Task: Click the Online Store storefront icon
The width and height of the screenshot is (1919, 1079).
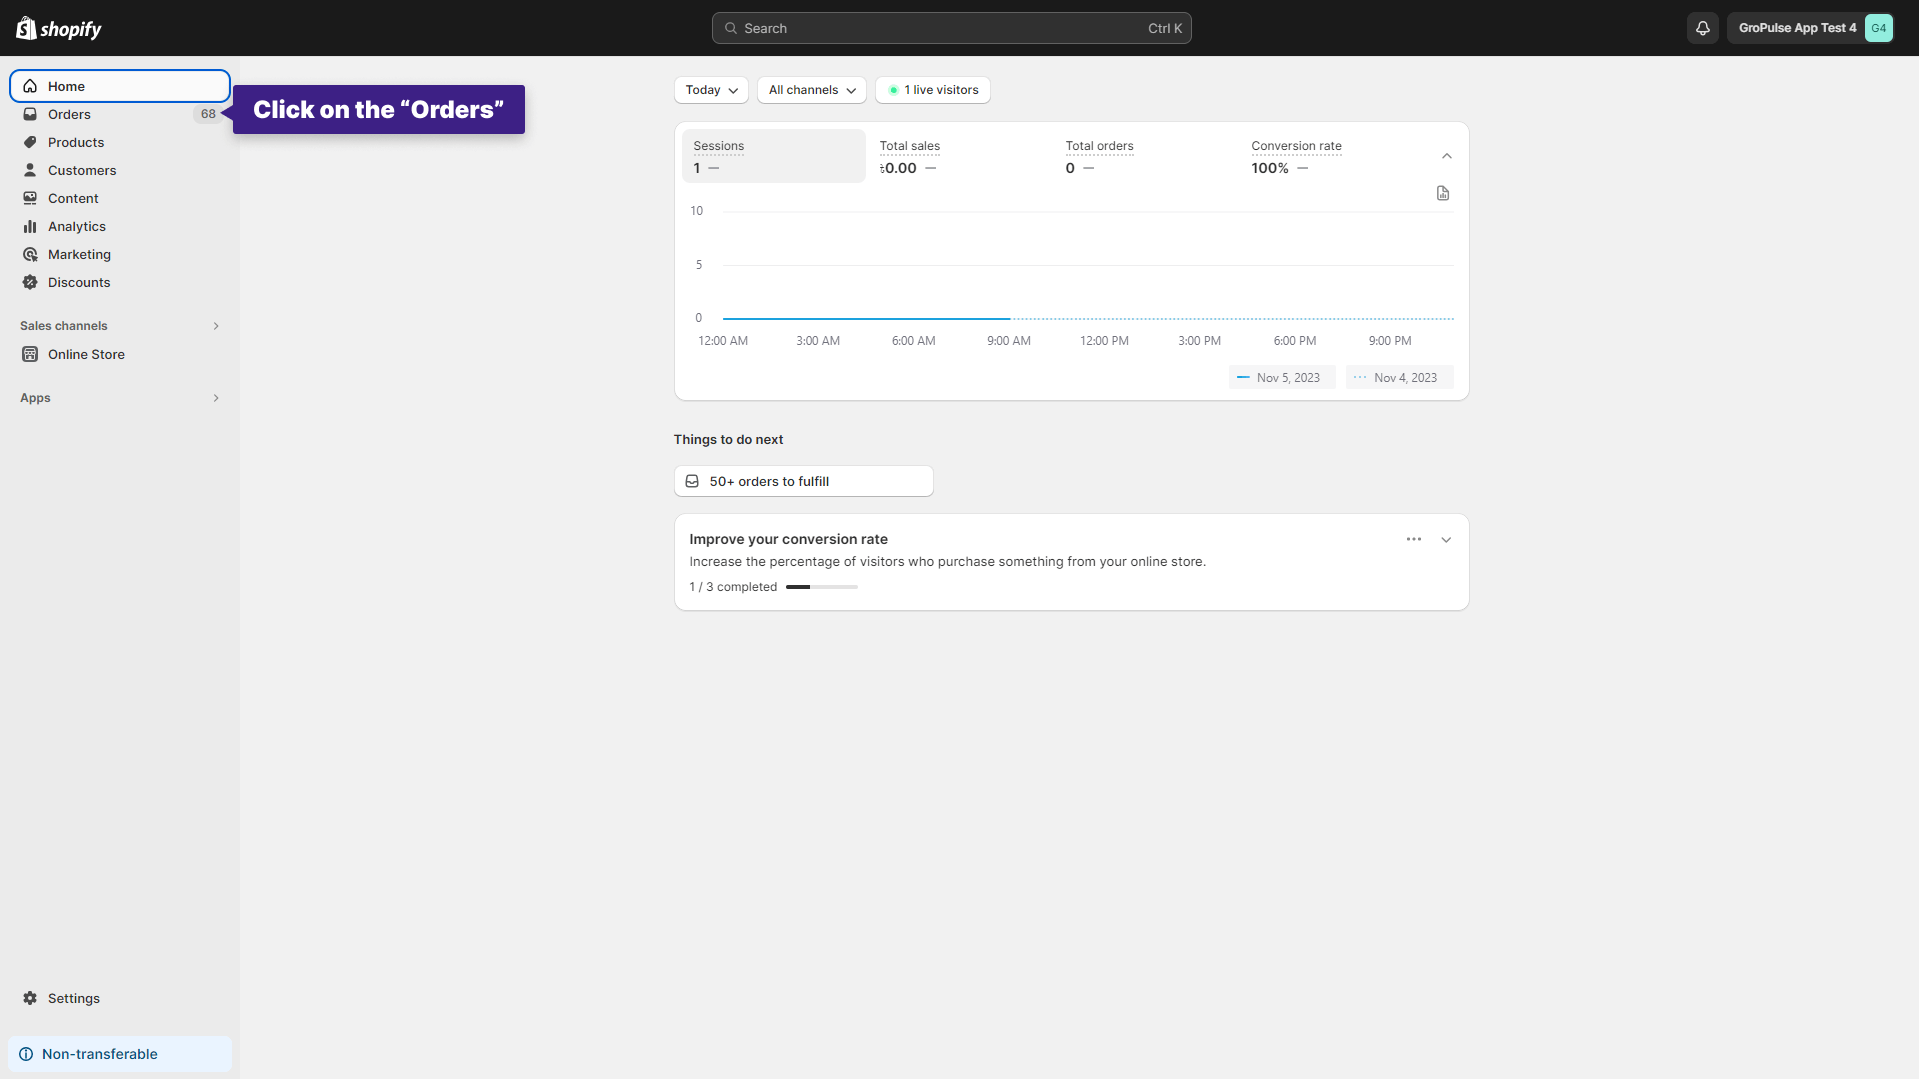Action: [x=30, y=354]
